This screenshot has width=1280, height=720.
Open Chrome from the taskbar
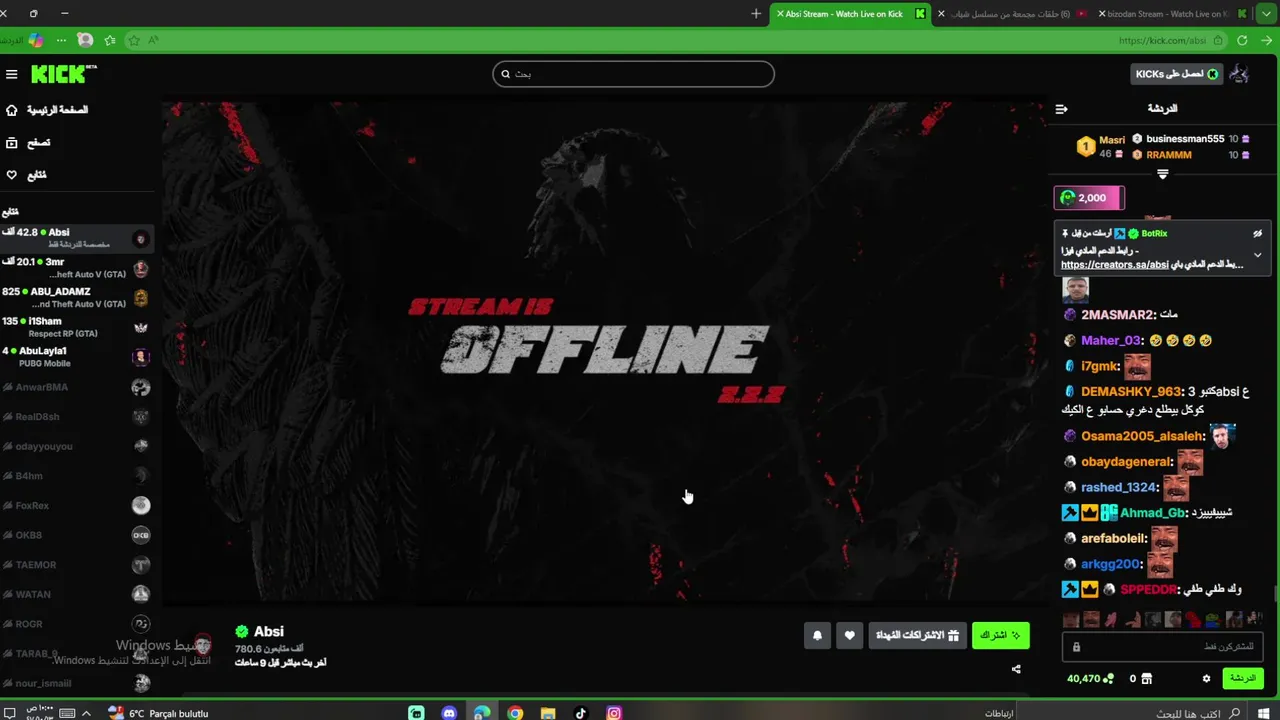(515, 713)
